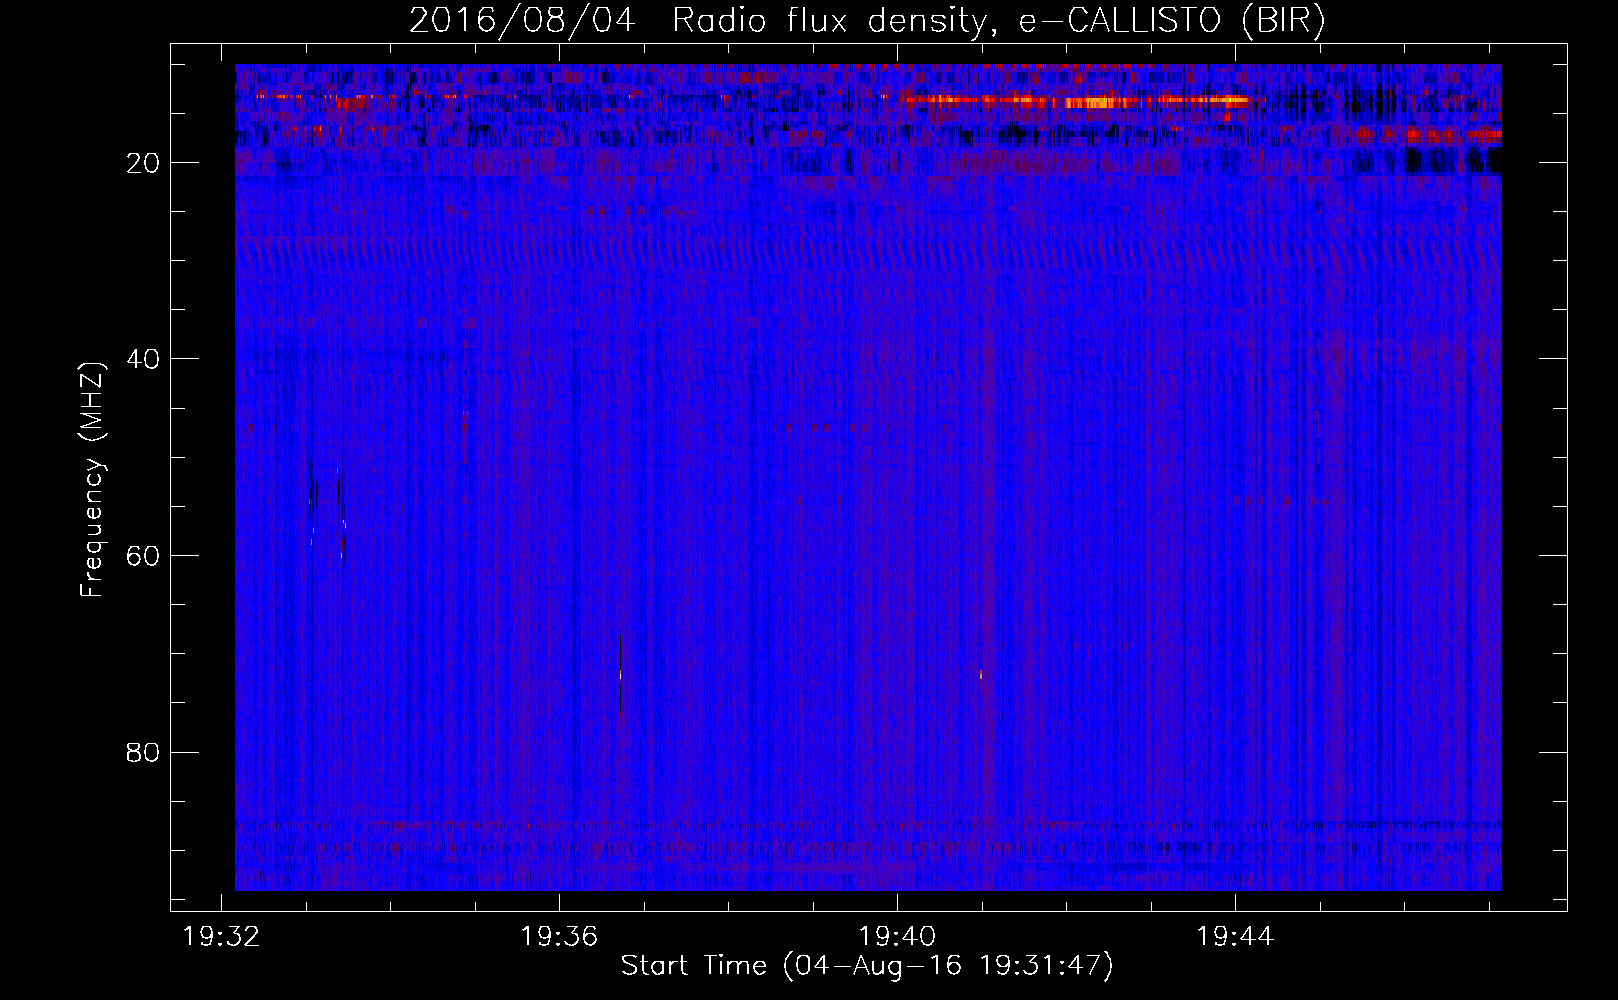
Task: Click the 19:36 time tick label
Action: 559,936
